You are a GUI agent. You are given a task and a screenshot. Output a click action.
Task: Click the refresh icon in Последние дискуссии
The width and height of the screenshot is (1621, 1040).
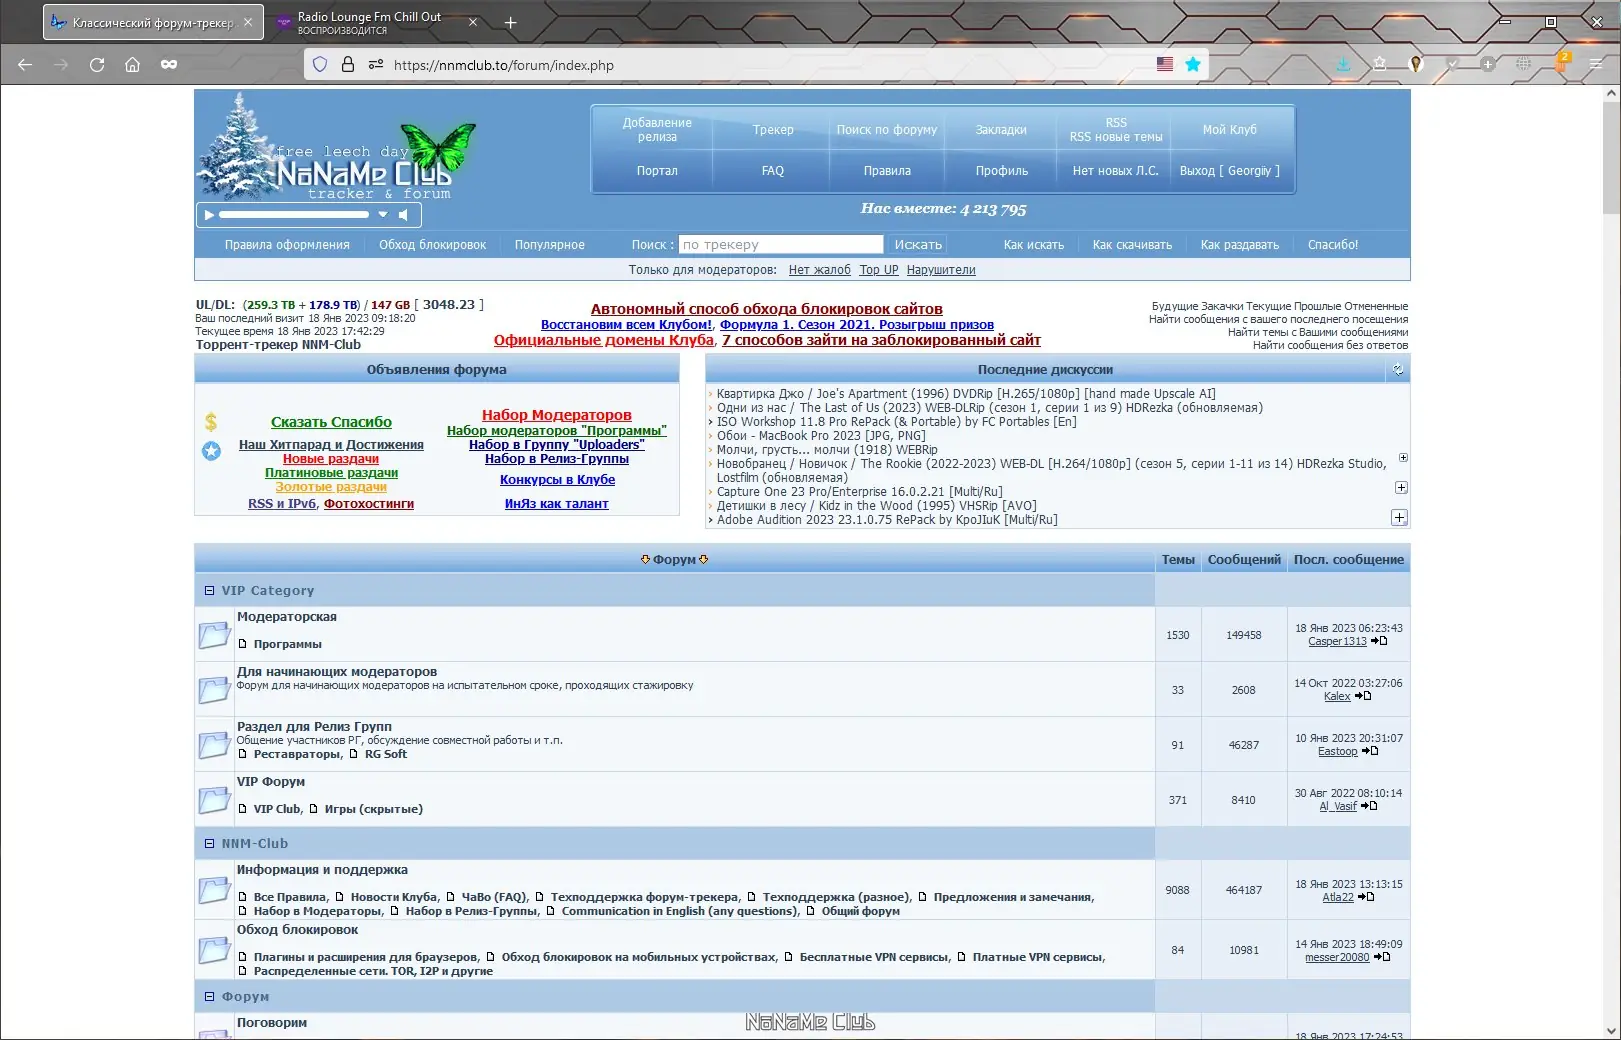click(x=1398, y=370)
